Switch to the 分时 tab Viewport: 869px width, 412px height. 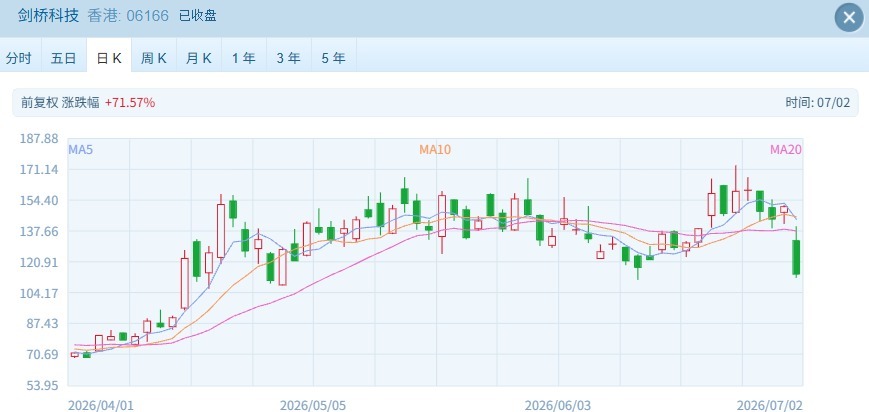[19, 58]
